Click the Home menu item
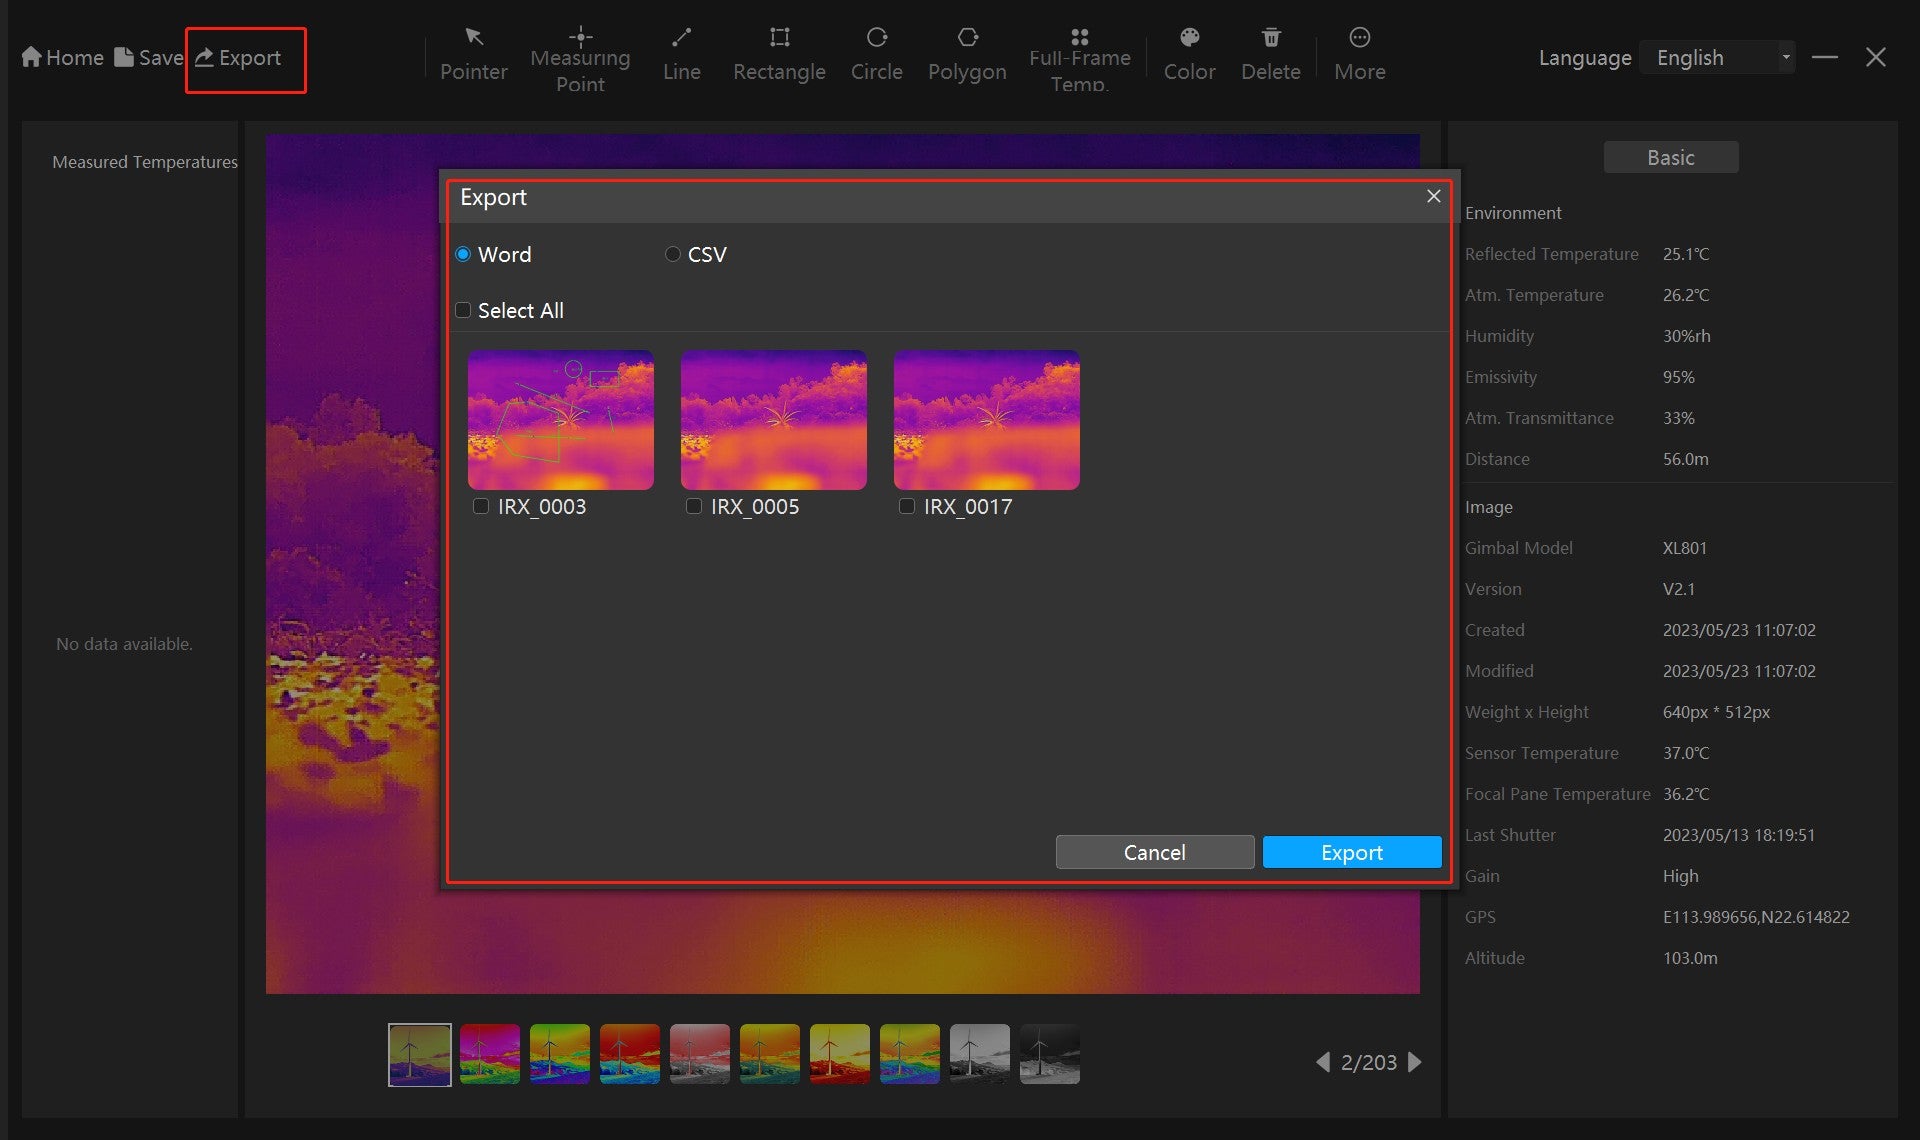 point(62,57)
